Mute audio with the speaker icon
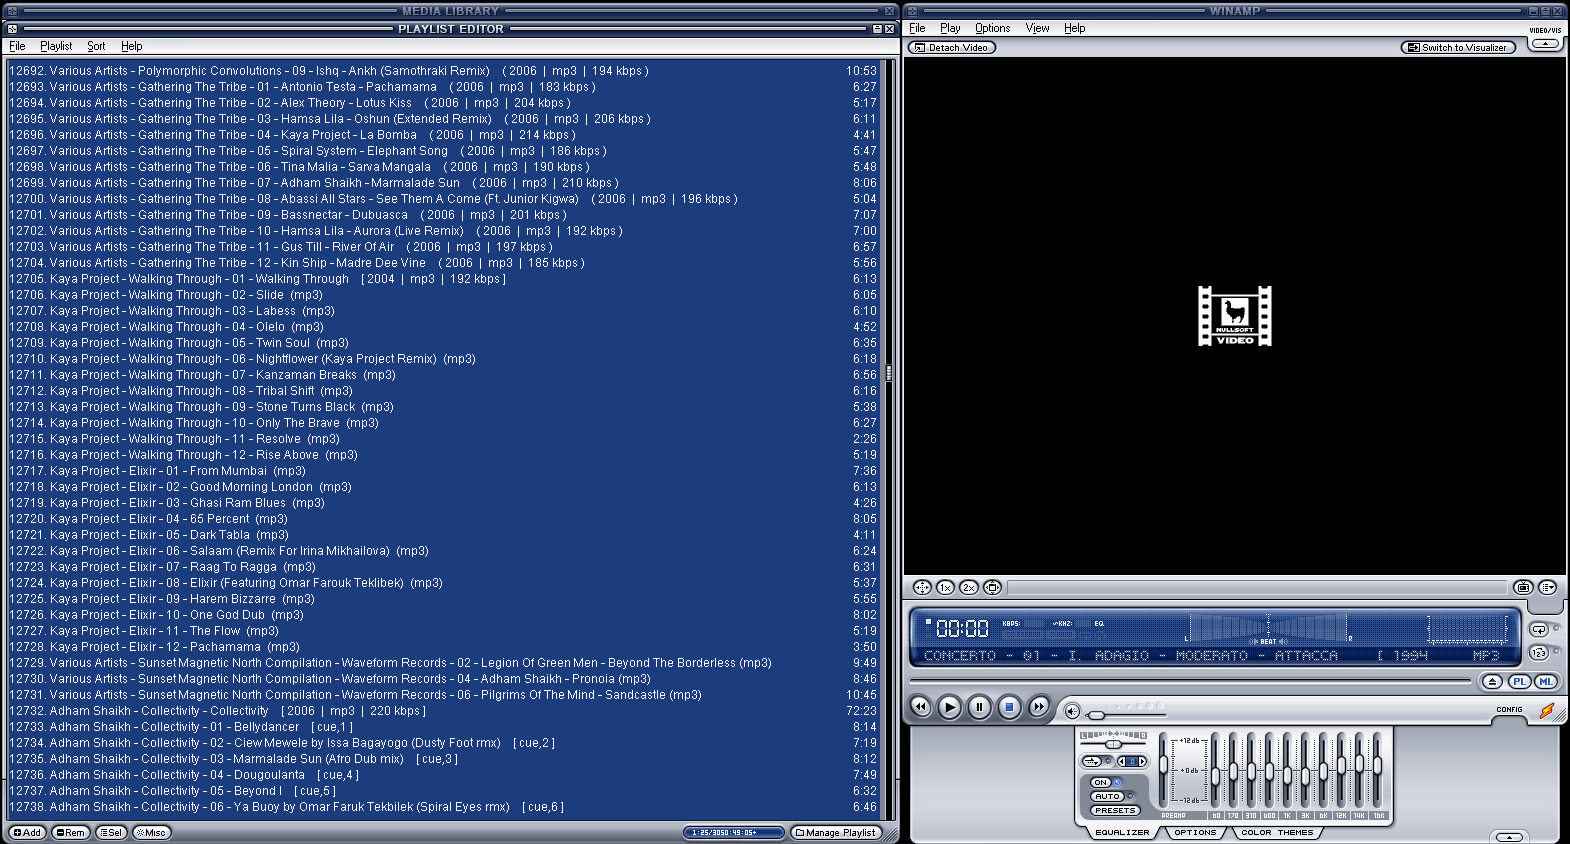The width and height of the screenshot is (1570, 844). (x=1072, y=711)
